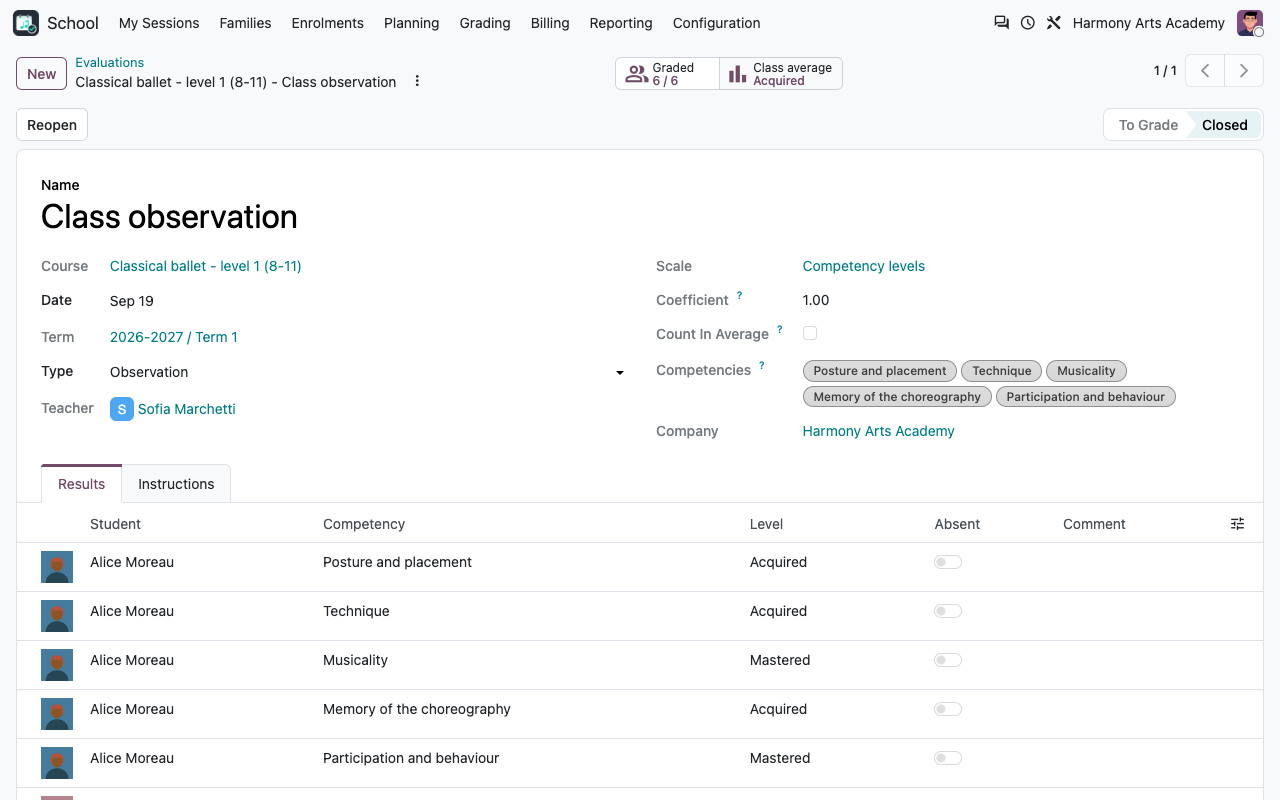Select the To Grade status stage
Image resolution: width=1280 pixels, height=800 pixels.
tap(1147, 125)
